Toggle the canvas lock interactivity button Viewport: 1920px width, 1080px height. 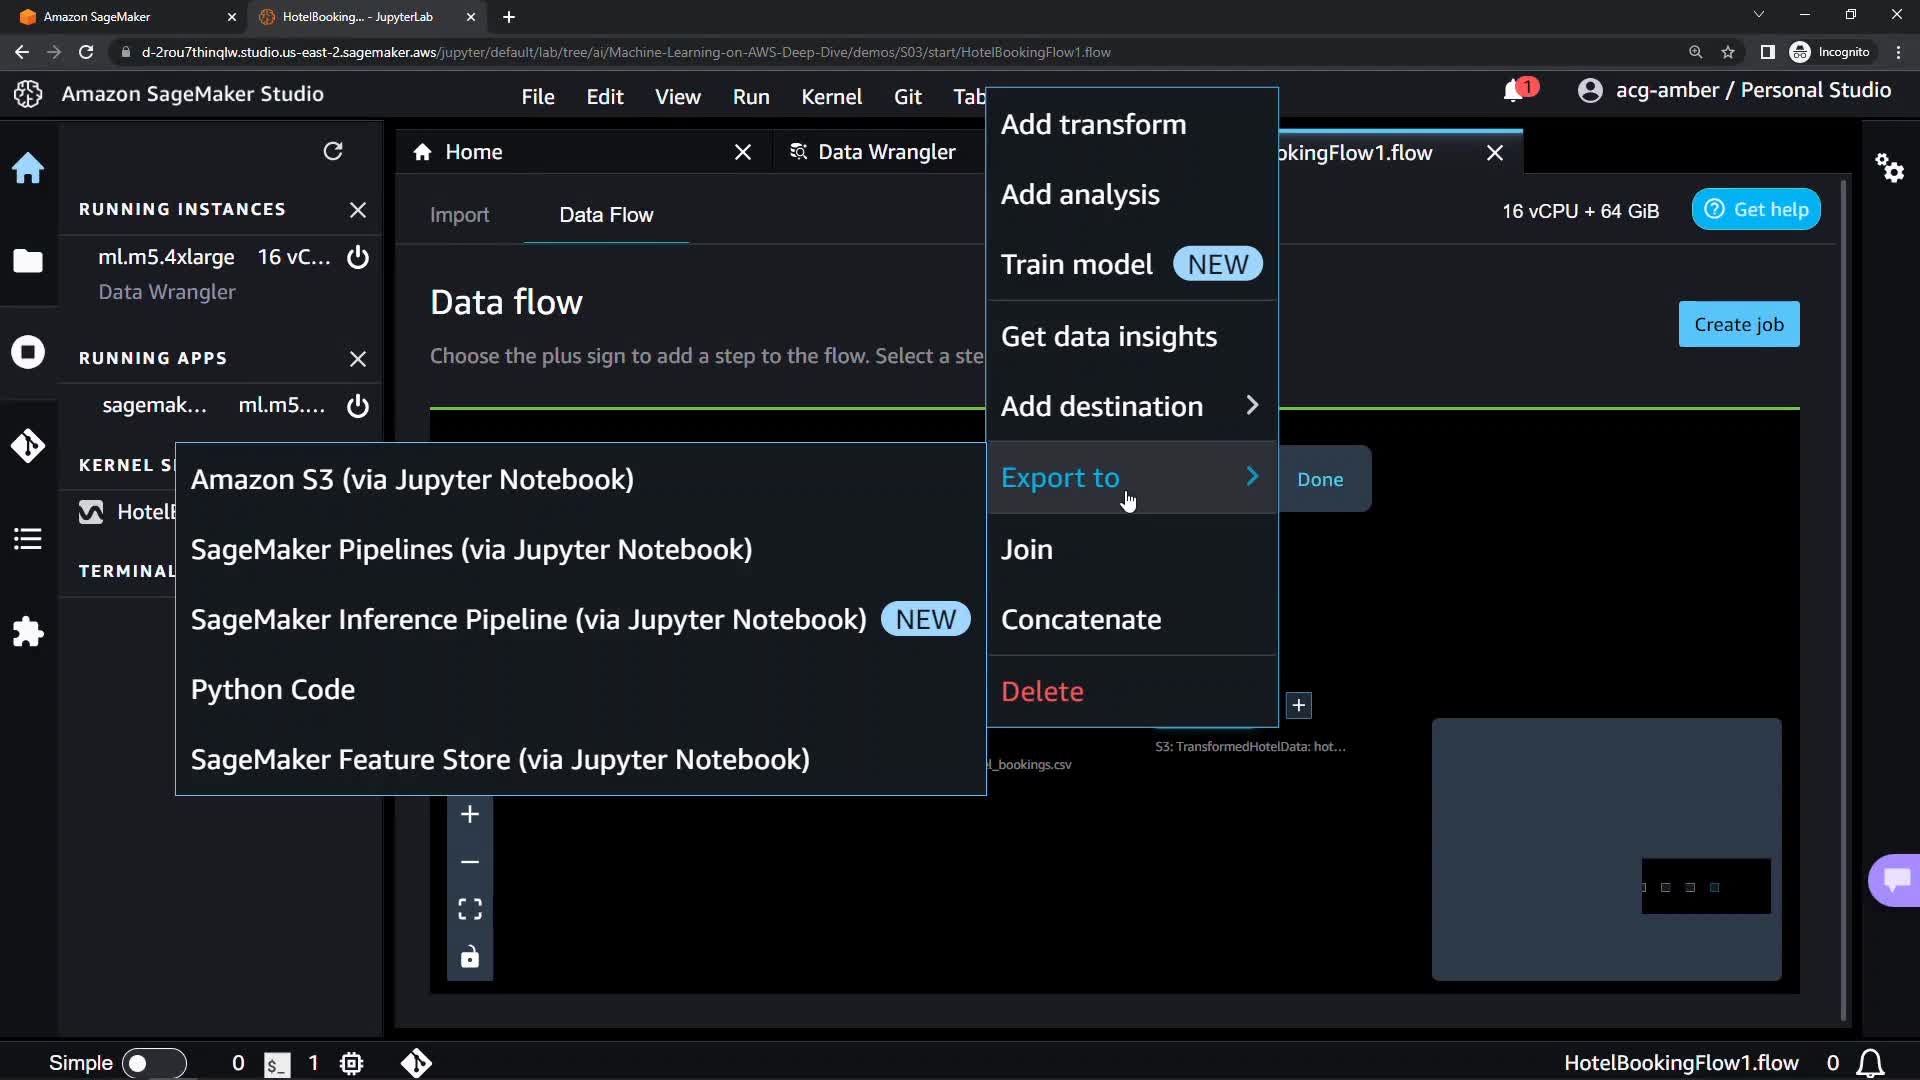(470, 957)
